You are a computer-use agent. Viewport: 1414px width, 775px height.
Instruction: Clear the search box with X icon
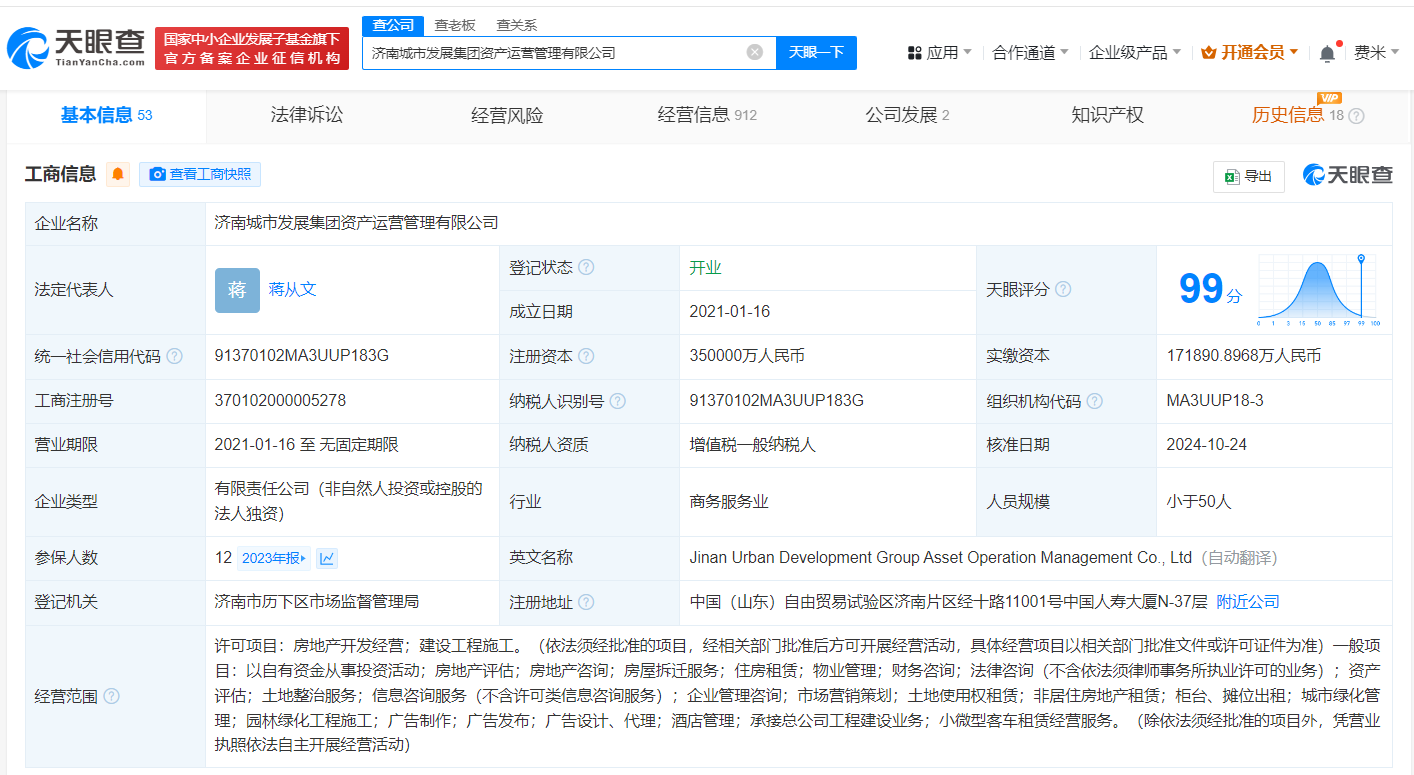pyautogui.click(x=755, y=52)
